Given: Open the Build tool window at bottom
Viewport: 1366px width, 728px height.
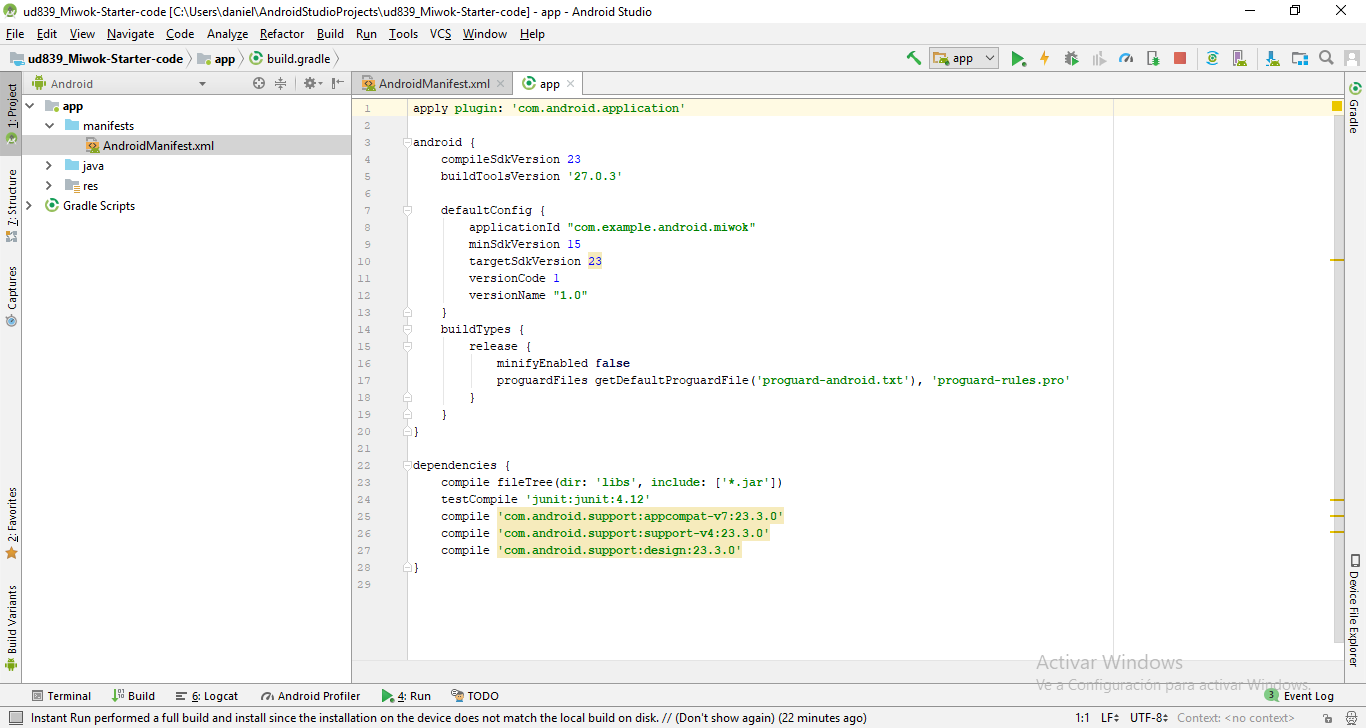Looking at the screenshot, I should [133, 696].
